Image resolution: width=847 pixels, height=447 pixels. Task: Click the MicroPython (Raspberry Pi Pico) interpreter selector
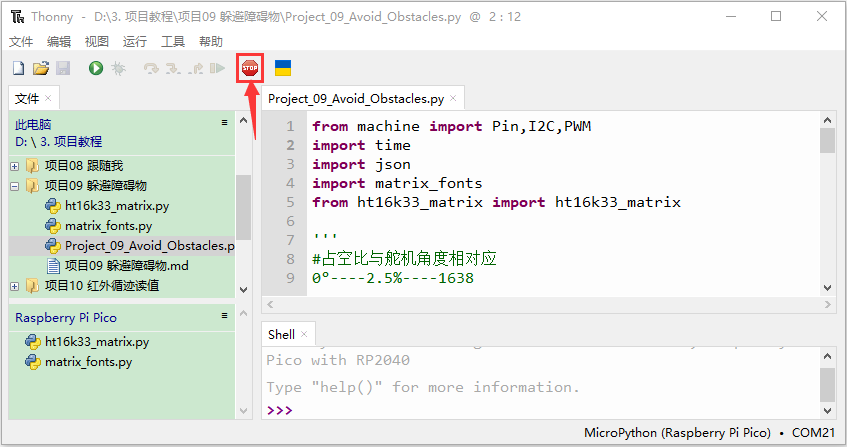point(677,433)
